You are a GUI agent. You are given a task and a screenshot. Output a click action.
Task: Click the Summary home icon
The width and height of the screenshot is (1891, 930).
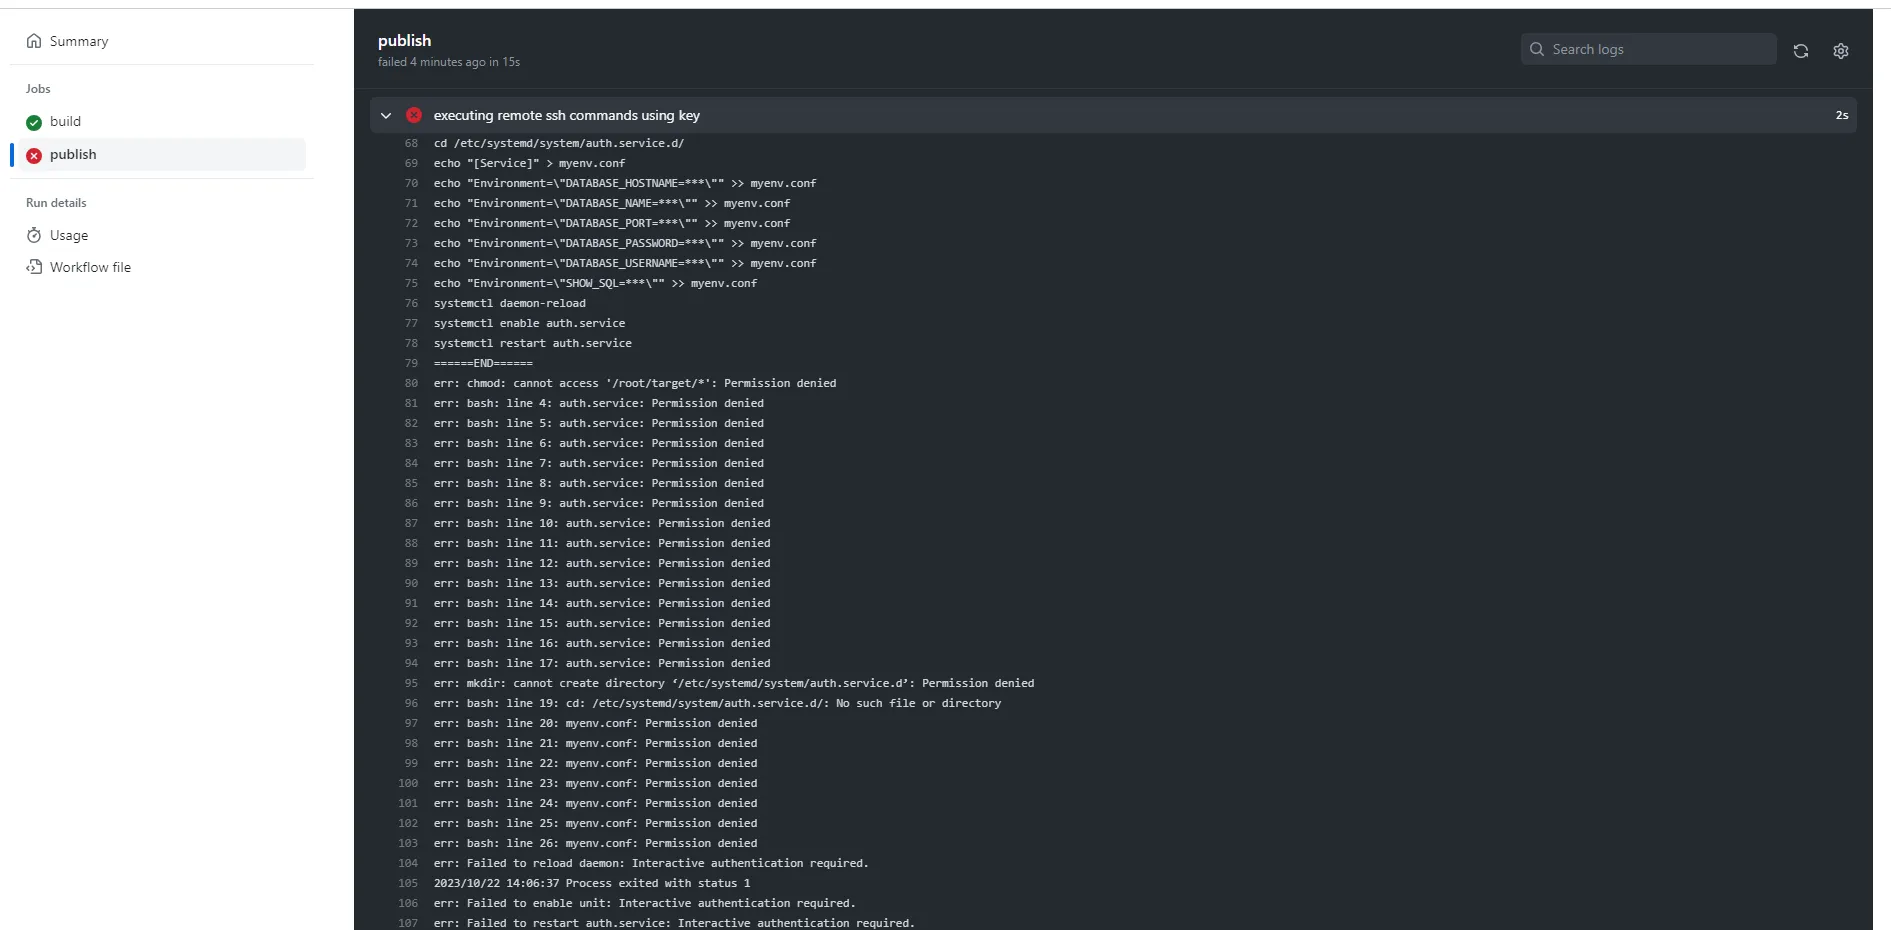(34, 41)
